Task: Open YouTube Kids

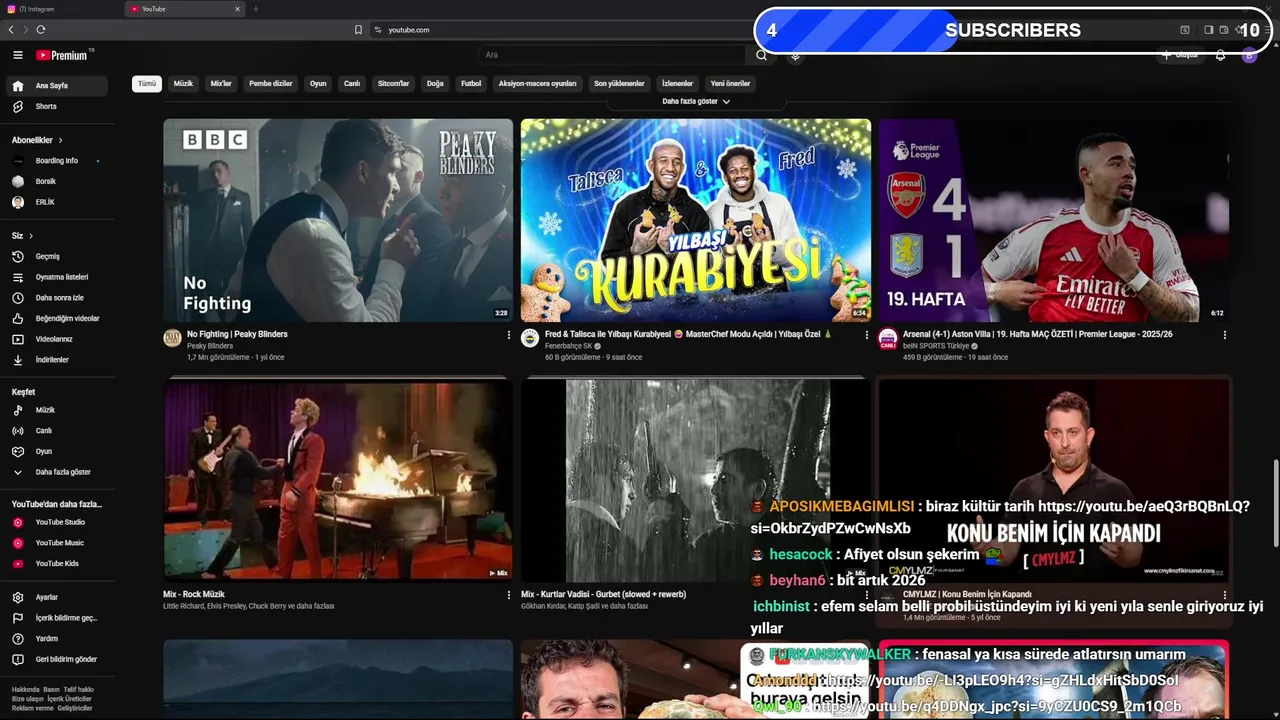Action: pyautogui.click(x=57, y=563)
